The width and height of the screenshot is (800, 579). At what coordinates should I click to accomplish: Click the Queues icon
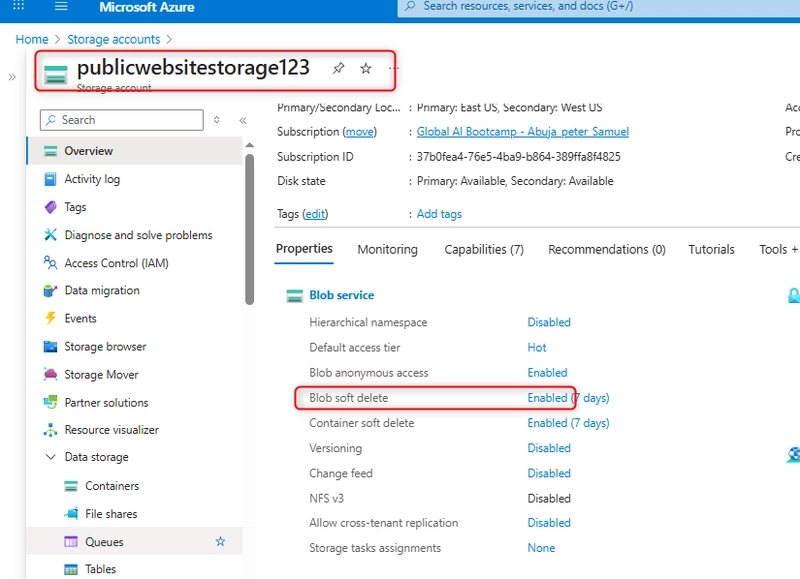pos(71,541)
